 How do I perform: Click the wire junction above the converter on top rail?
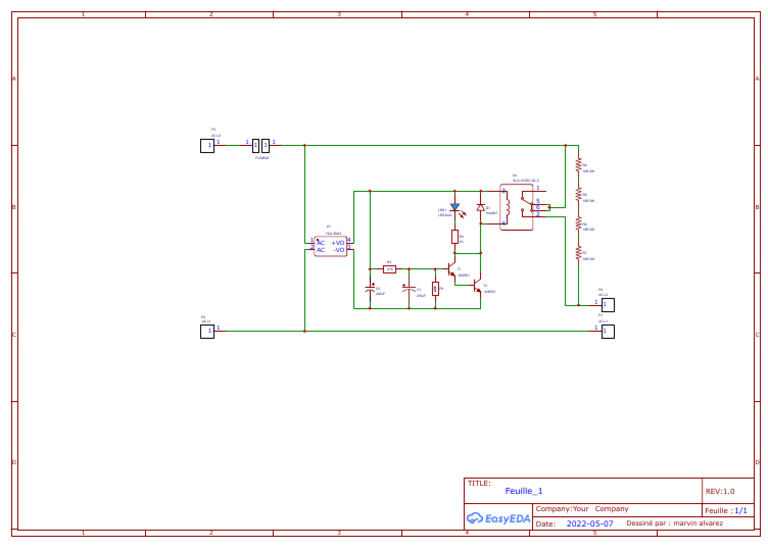[x=305, y=145]
